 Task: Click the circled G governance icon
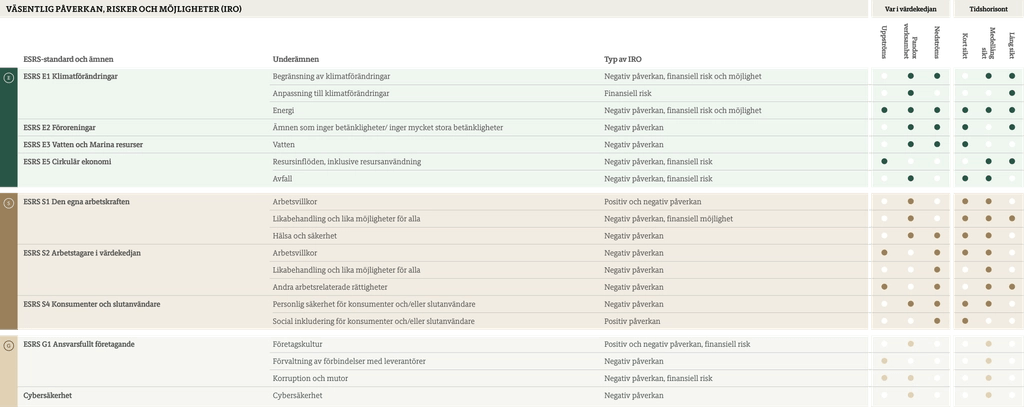pos(9,344)
